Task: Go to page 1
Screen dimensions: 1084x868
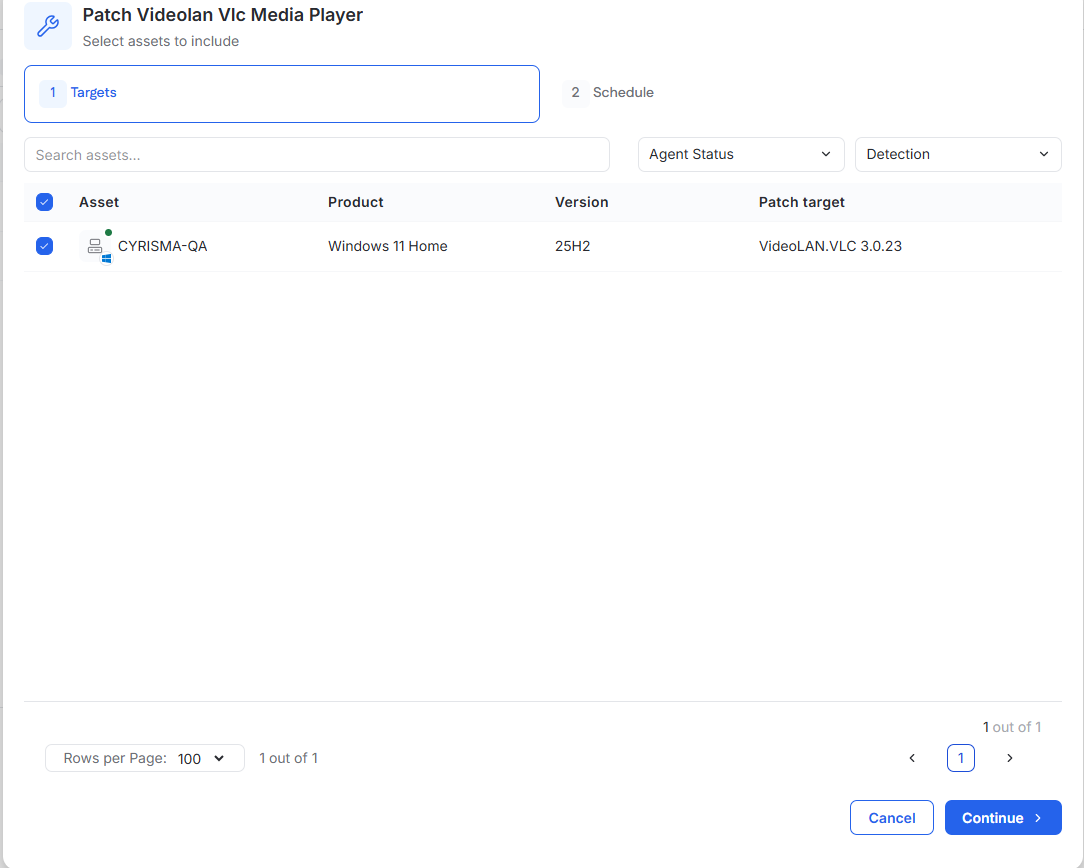Action: point(960,758)
